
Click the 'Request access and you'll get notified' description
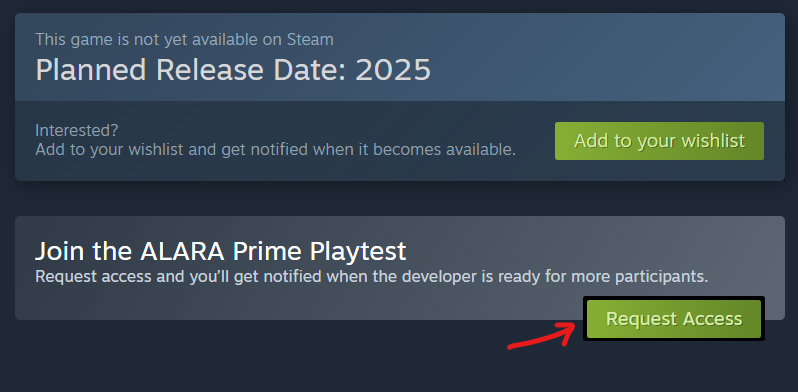[x=372, y=277]
